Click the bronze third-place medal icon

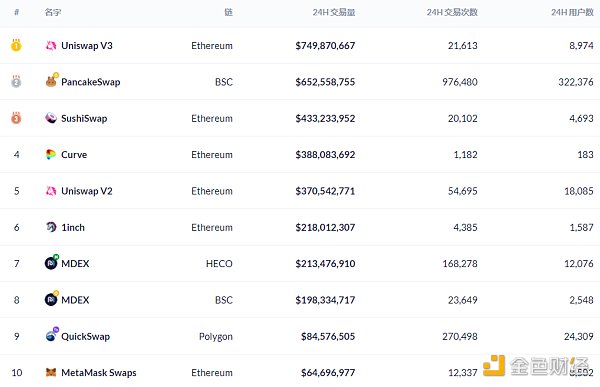click(16, 118)
